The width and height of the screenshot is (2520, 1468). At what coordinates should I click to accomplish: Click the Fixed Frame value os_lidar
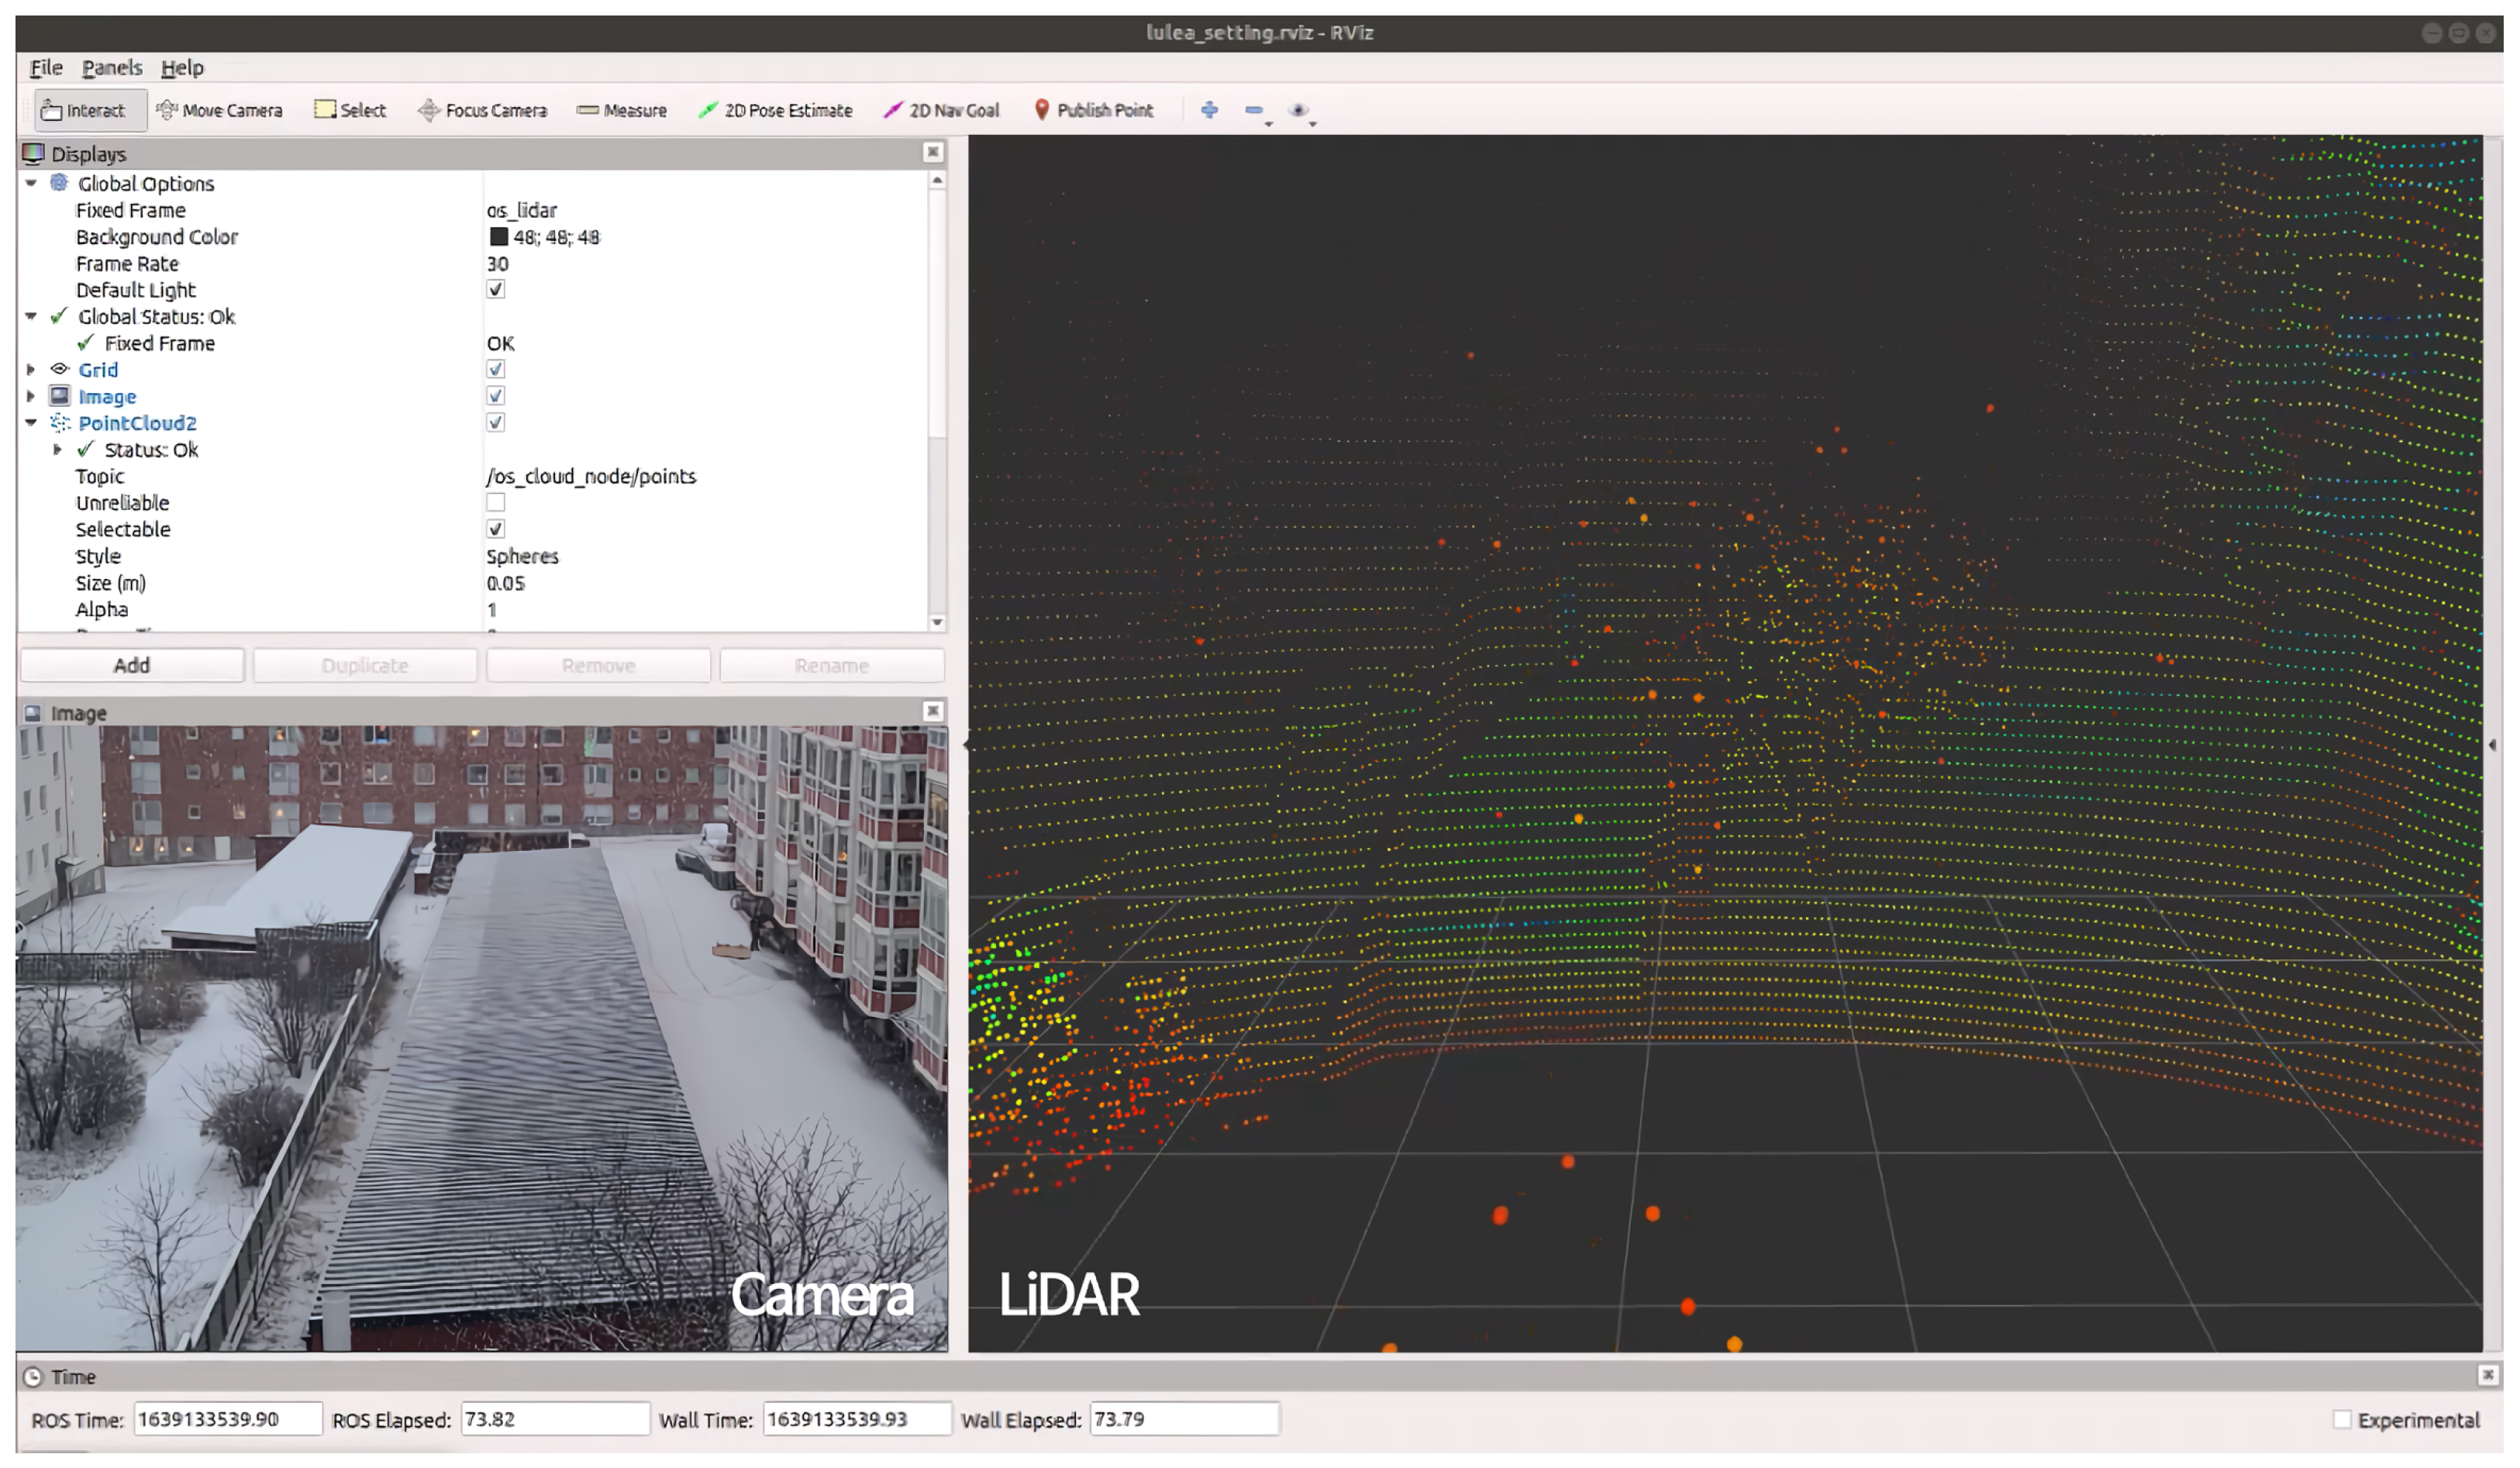pyautogui.click(x=521, y=211)
